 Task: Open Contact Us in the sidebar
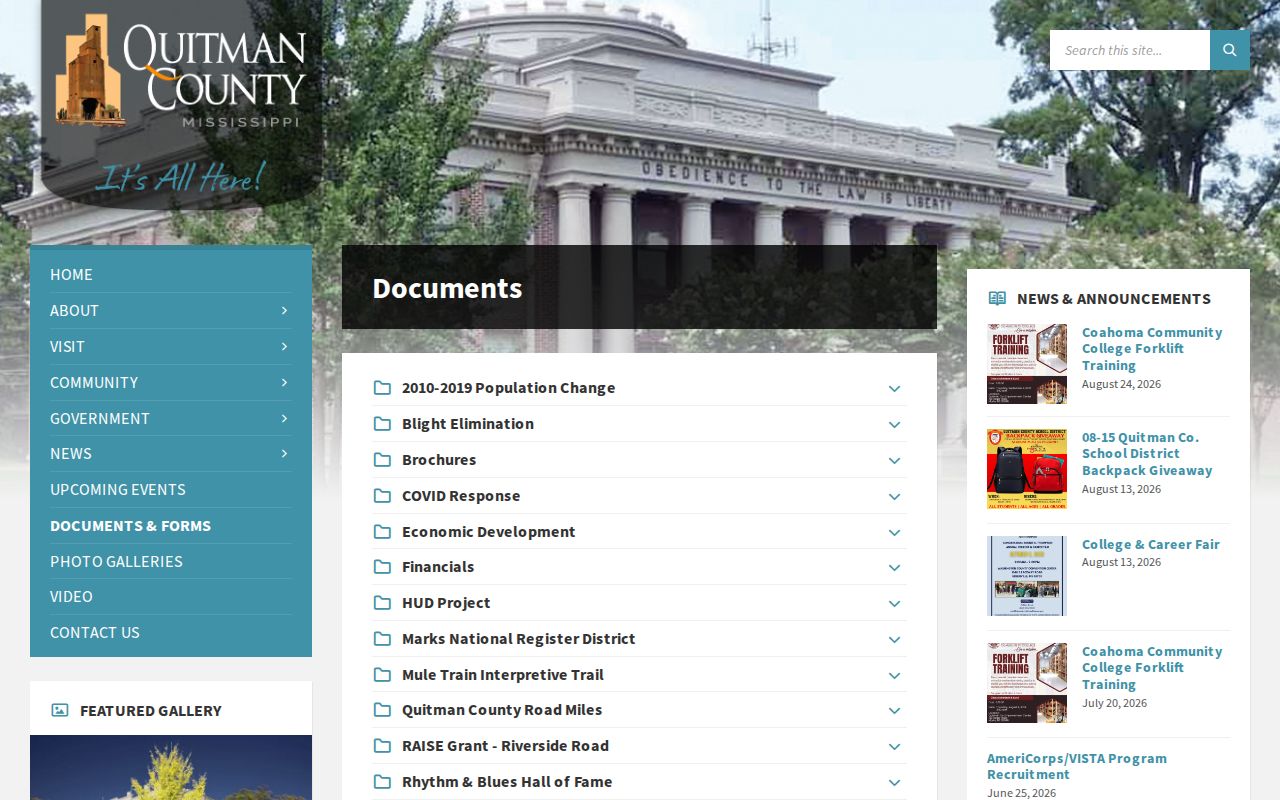click(95, 632)
